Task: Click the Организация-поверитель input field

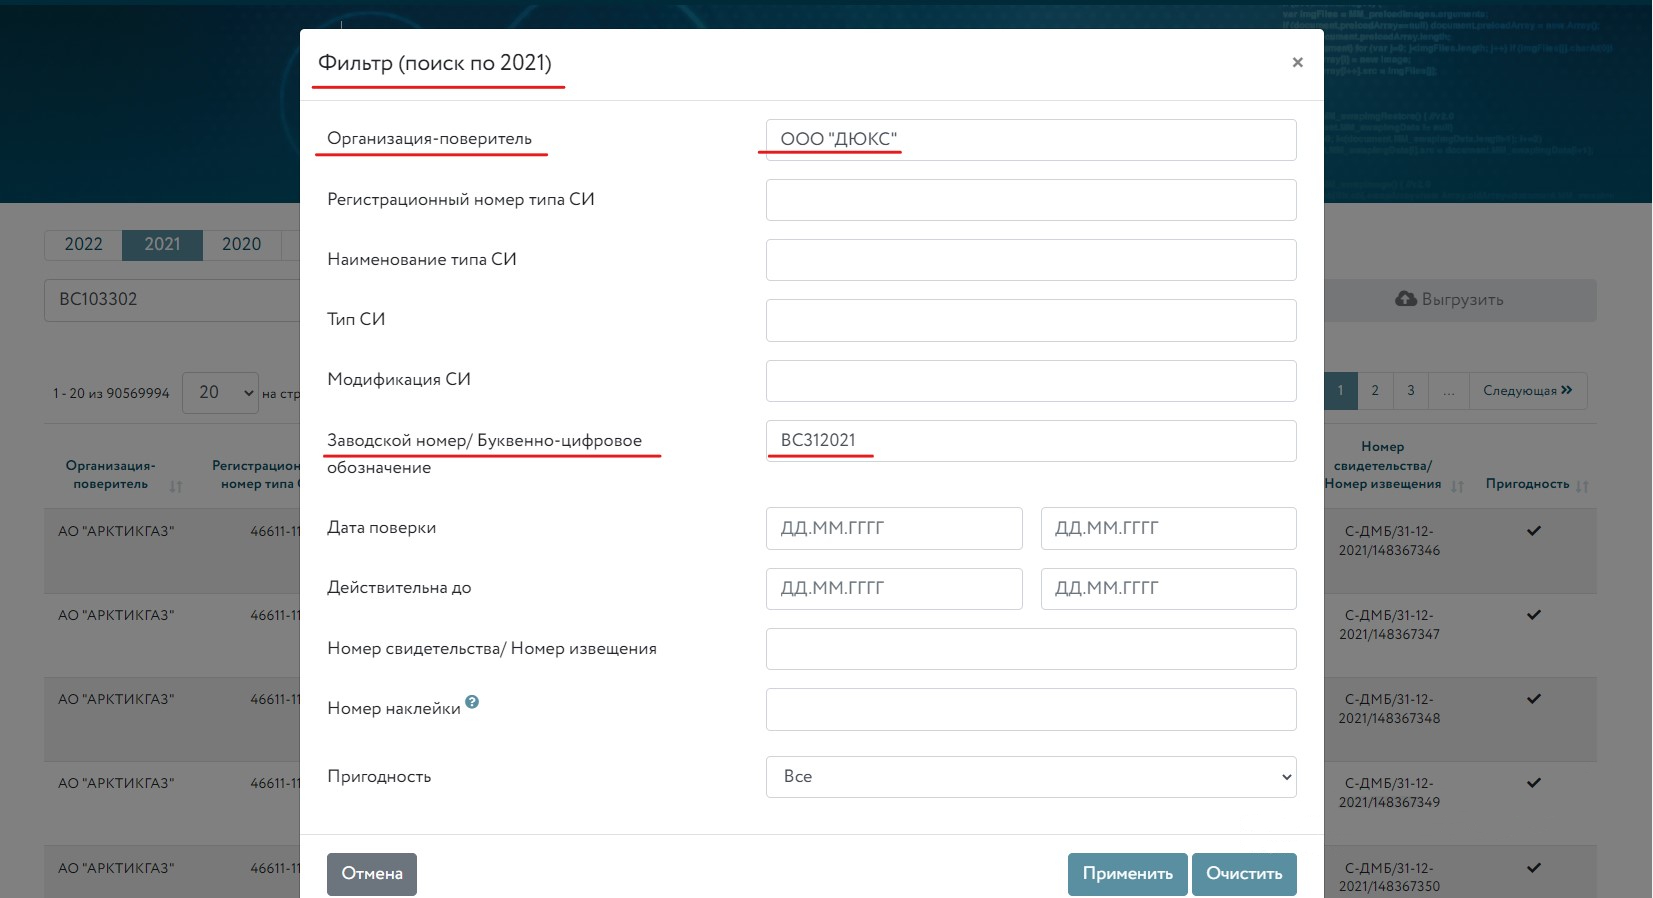Action: coord(1030,140)
